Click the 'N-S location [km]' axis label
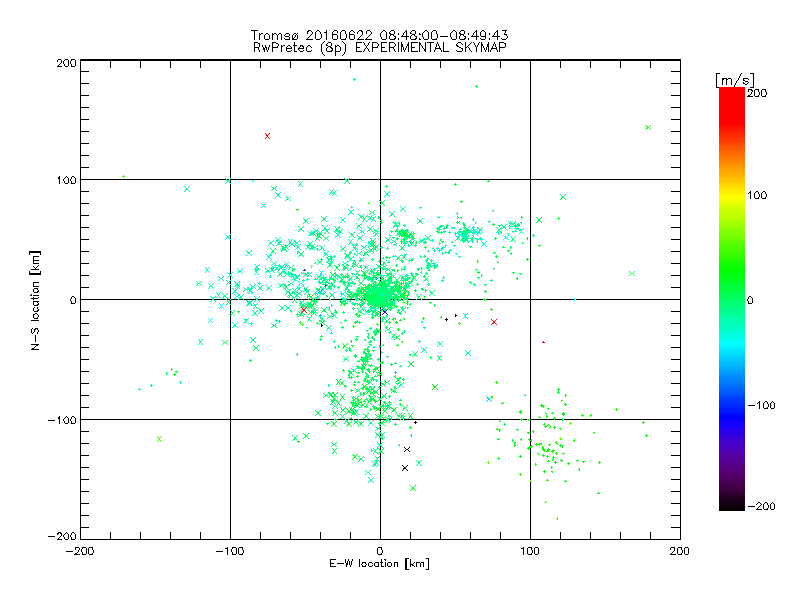The width and height of the screenshot is (800, 600). pyautogui.click(x=35, y=301)
